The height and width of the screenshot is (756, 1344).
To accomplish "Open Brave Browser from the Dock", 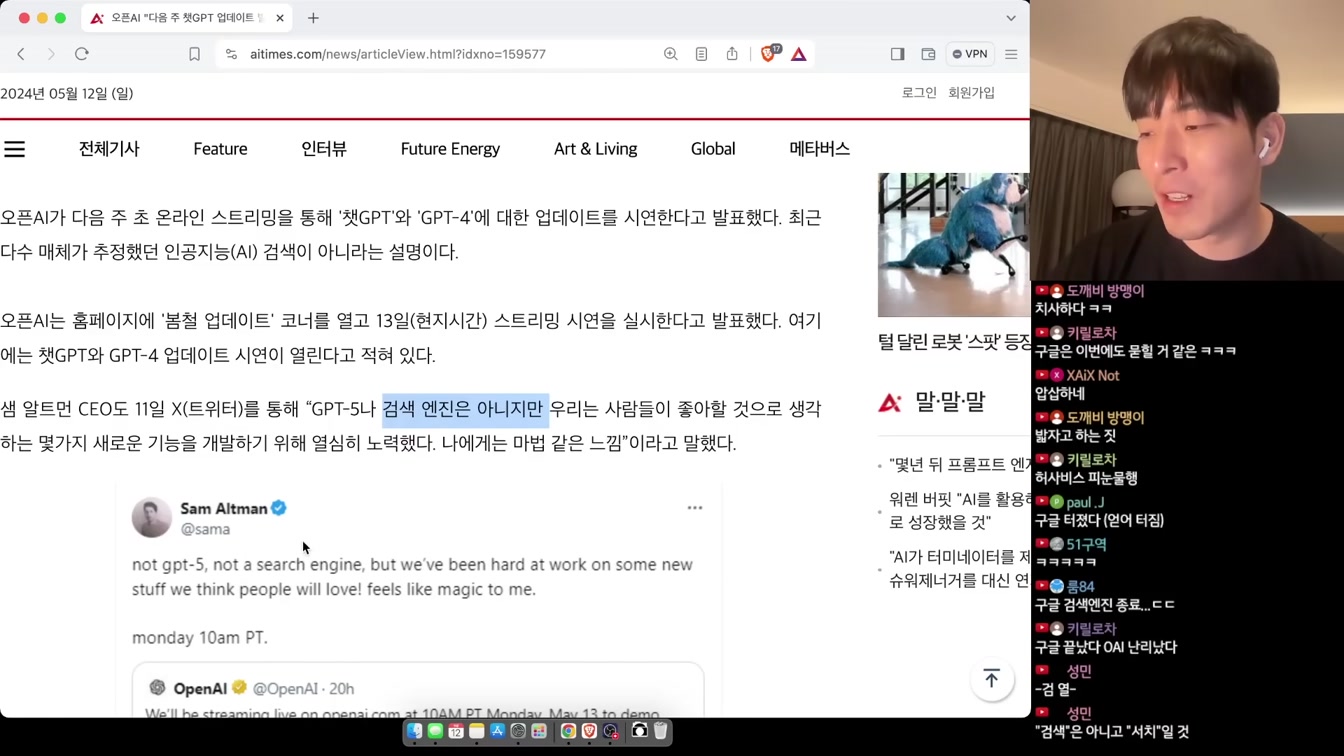I will click(589, 732).
